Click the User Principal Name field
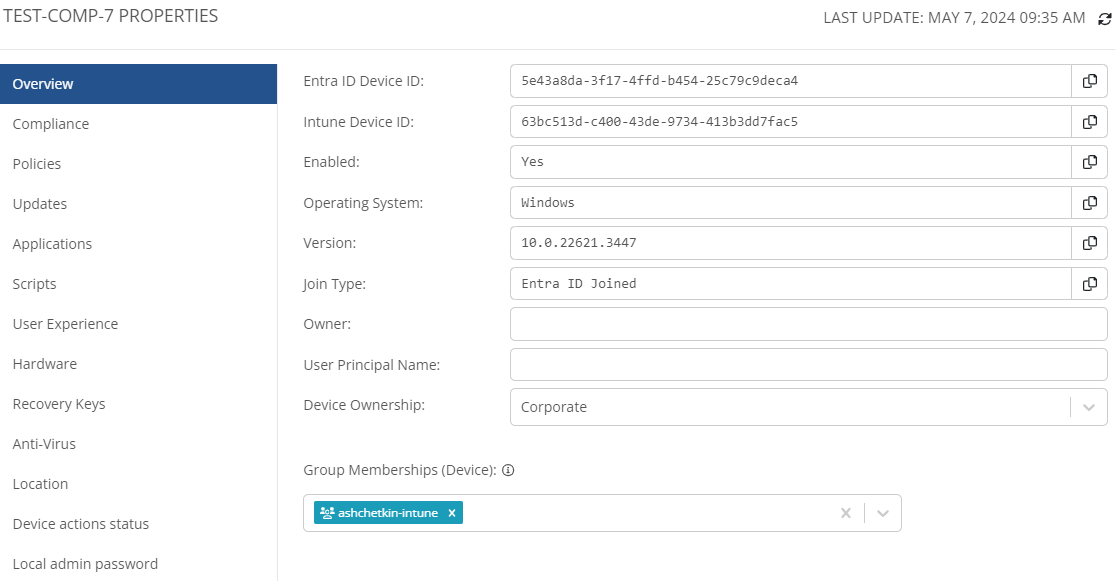 pos(809,365)
